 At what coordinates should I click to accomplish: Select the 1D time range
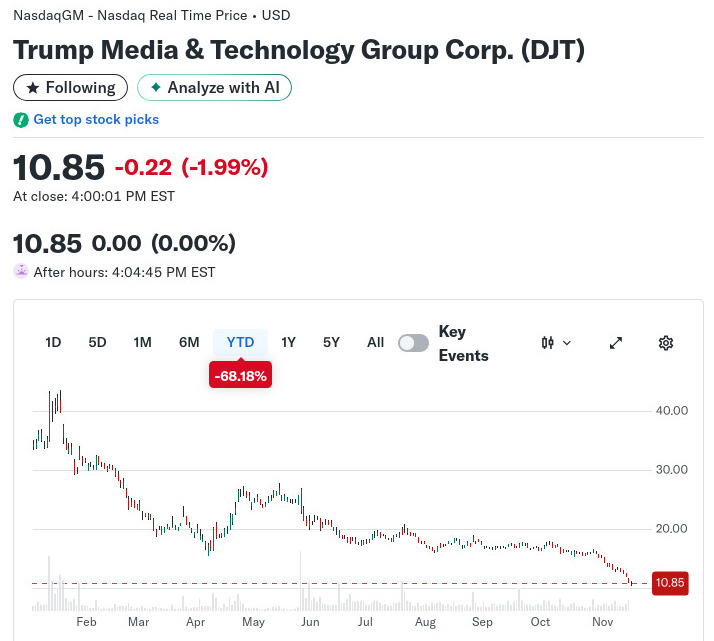coord(53,342)
